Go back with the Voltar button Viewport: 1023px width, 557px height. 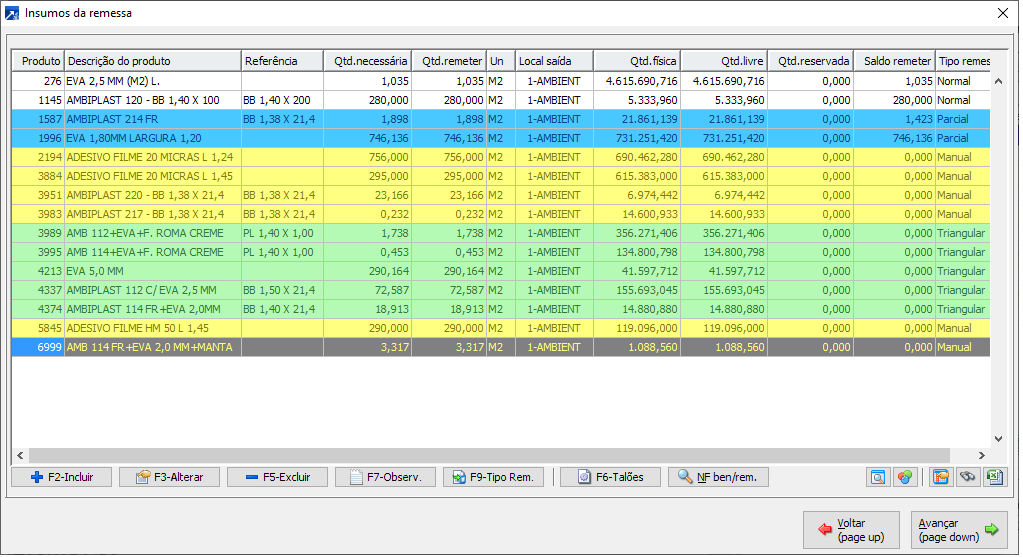pos(851,530)
